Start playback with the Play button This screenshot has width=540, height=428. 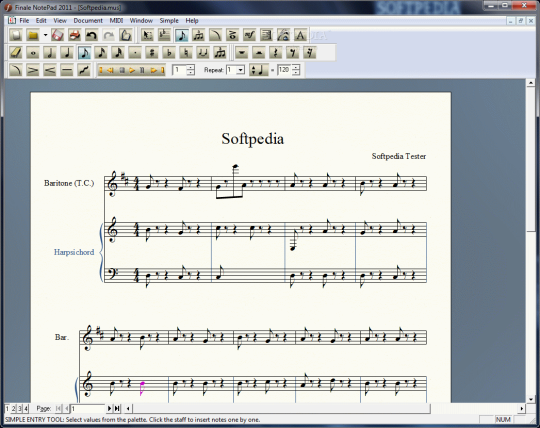[x=132, y=70]
